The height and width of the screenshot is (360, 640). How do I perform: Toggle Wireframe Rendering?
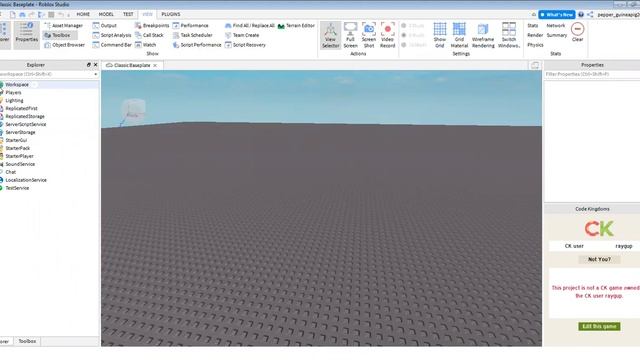tap(483, 36)
